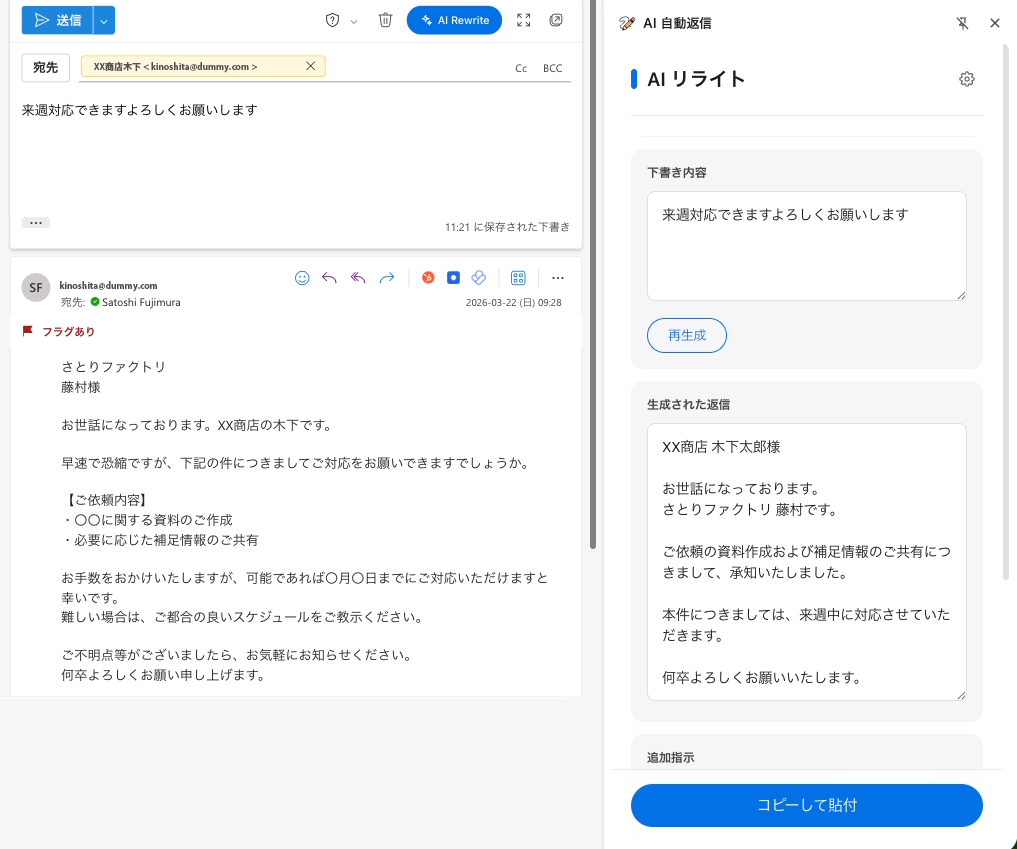The width and height of the screenshot is (1017, 849).
Task: Open the Apps grid icon
Action: pyautogui.click(x=518, y=278)
